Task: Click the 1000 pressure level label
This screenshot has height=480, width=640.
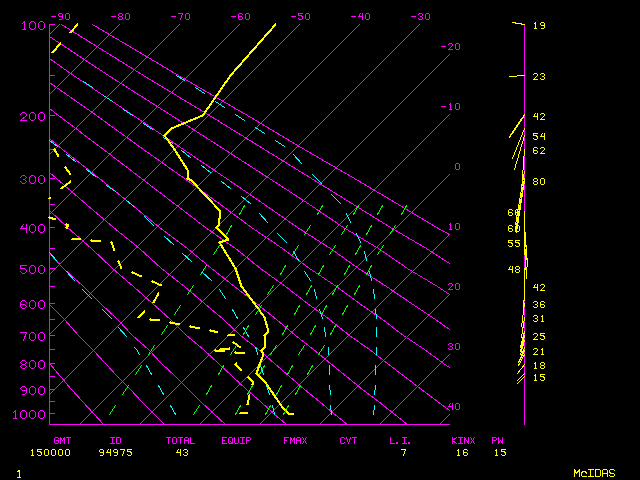Action: (x=30, y=414)
